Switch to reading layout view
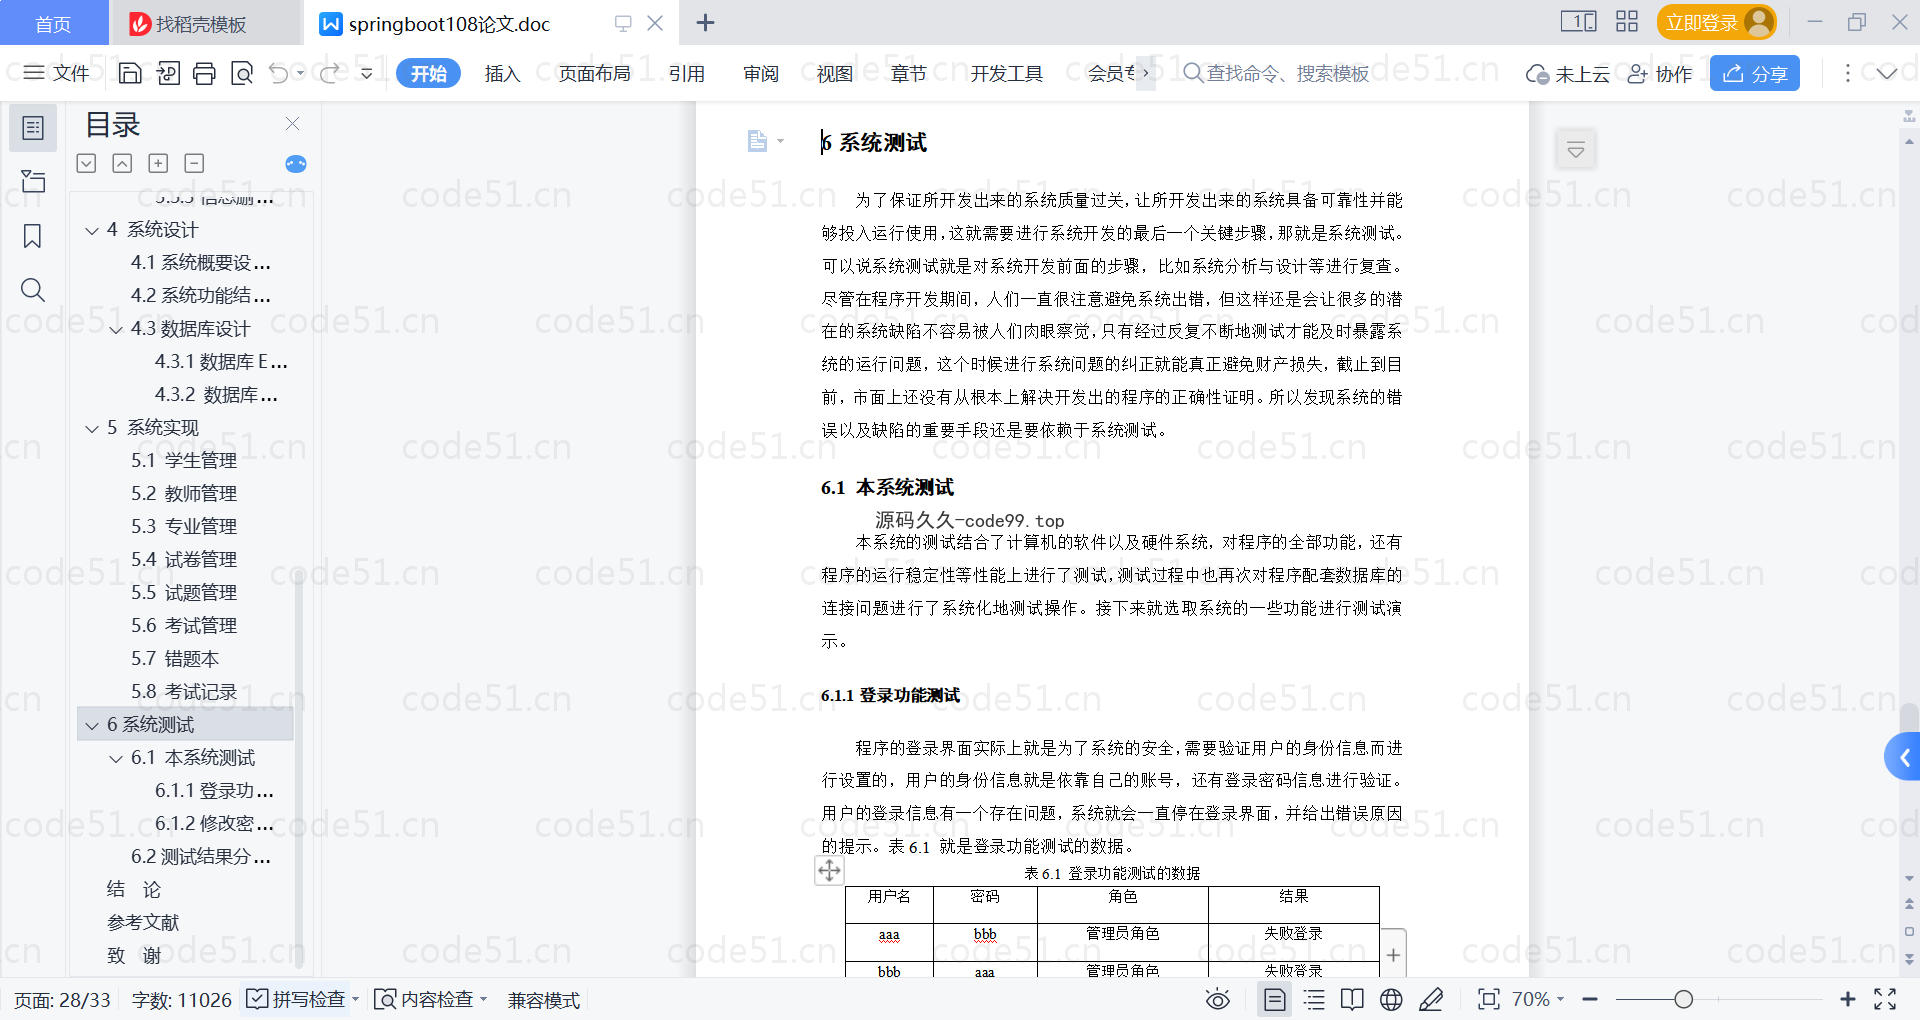 (1352, 999)
